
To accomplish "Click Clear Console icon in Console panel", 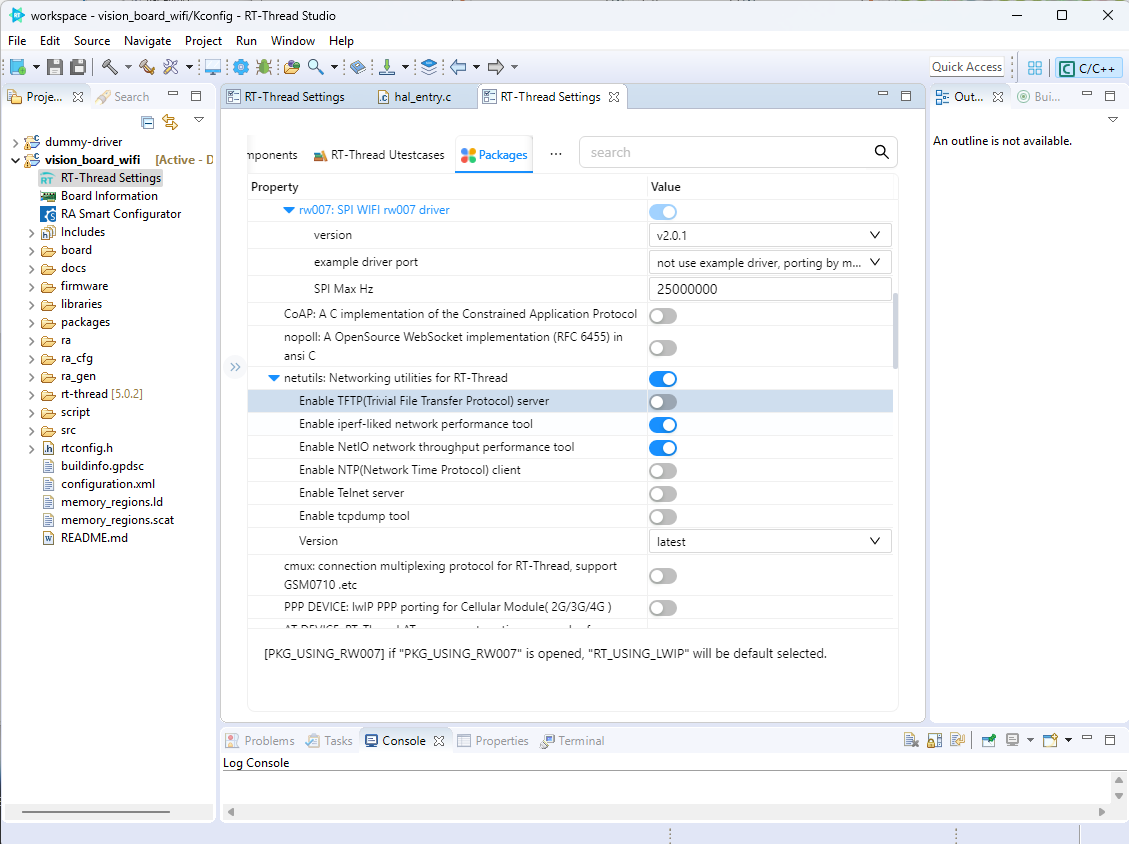I will [911, 741].
